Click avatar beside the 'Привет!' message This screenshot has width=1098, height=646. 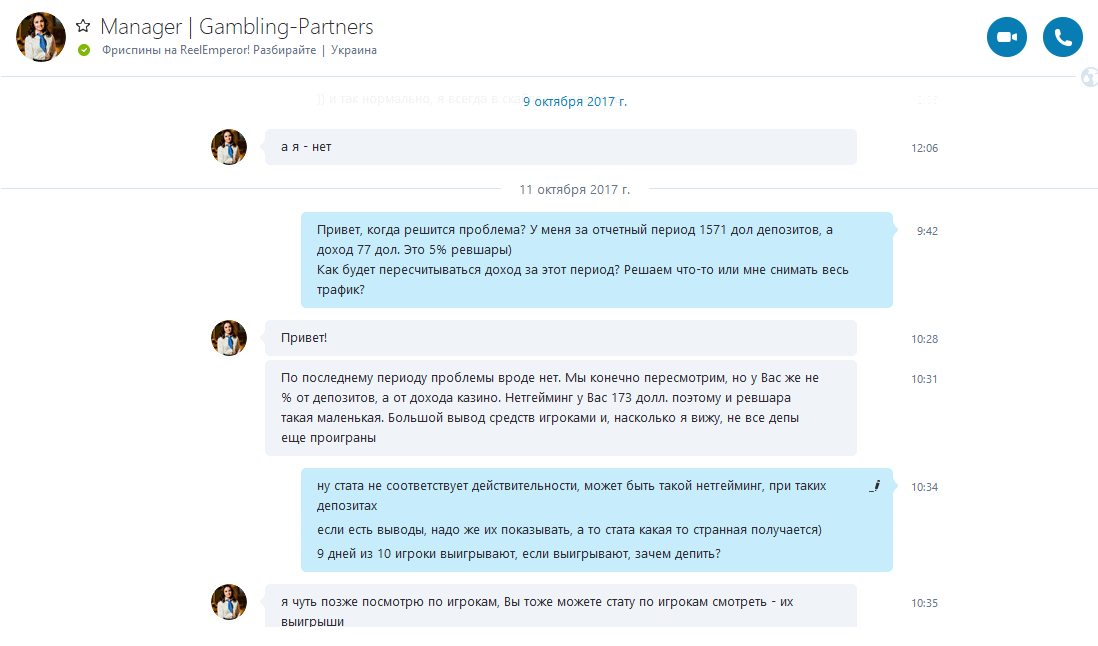tap(229, 338)
